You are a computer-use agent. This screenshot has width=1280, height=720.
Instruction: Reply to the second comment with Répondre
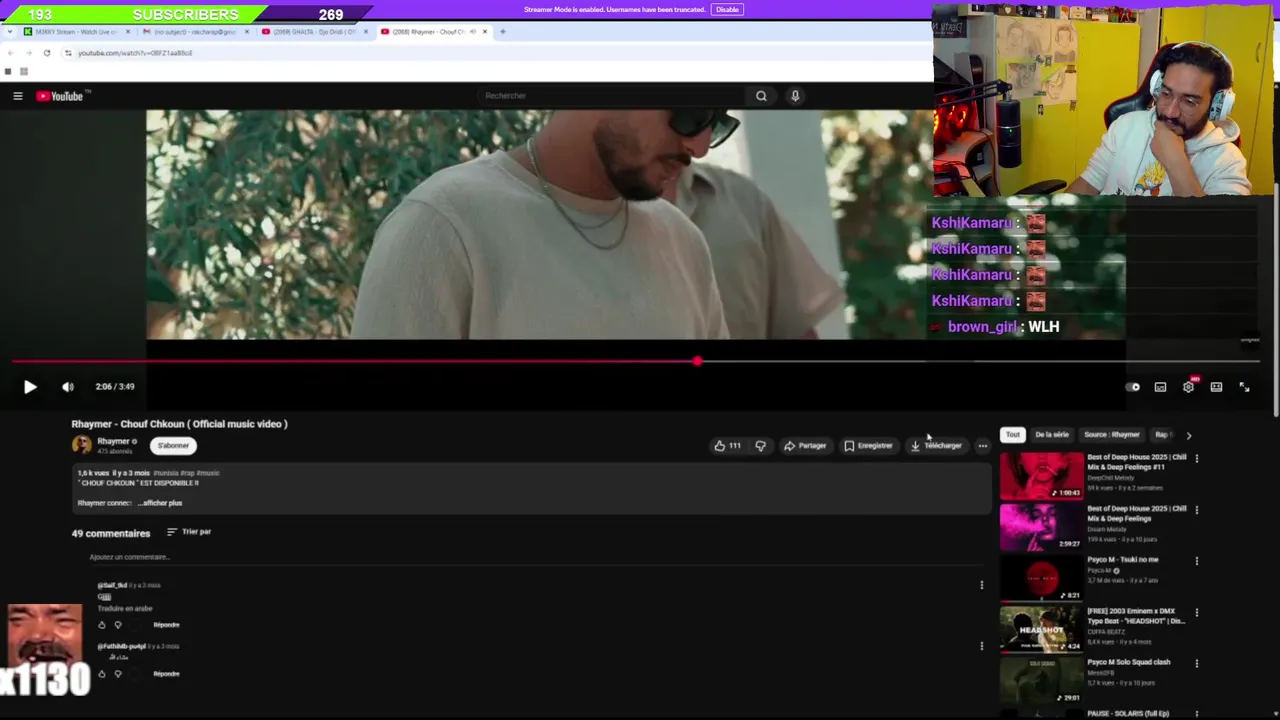click(166, 674)
